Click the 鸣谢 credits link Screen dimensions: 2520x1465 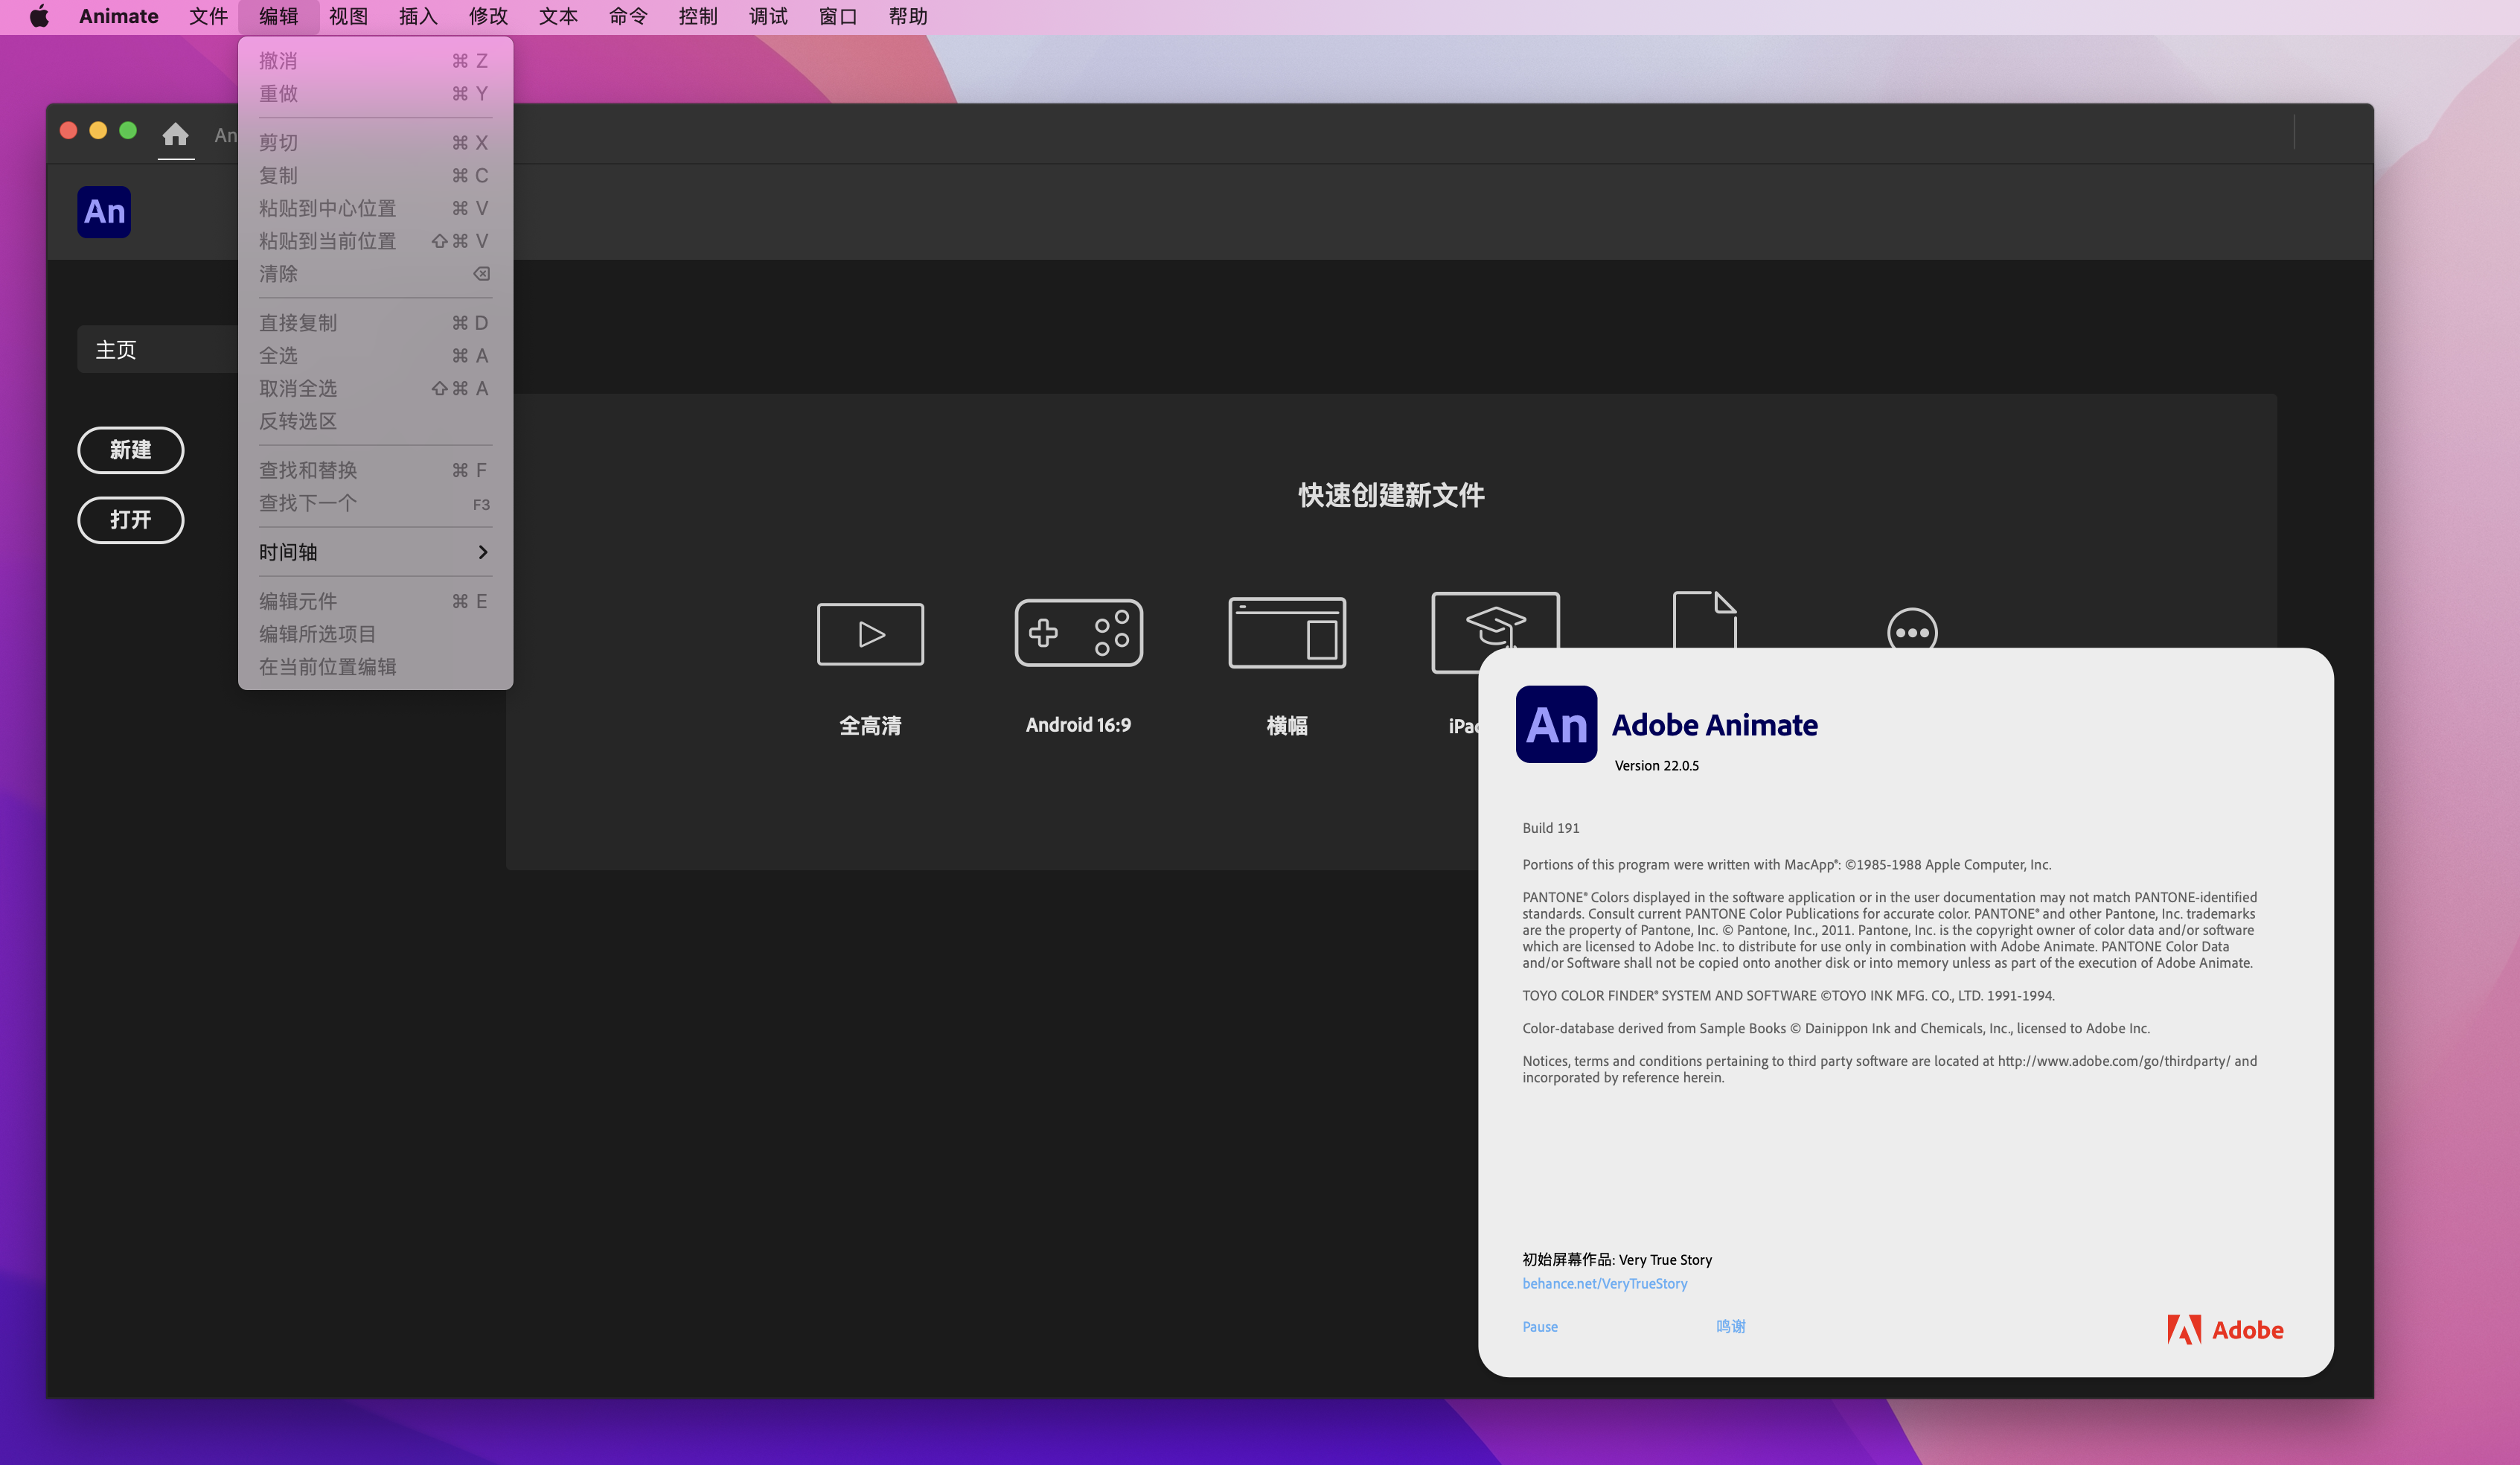click(x=1730, y=1326)
